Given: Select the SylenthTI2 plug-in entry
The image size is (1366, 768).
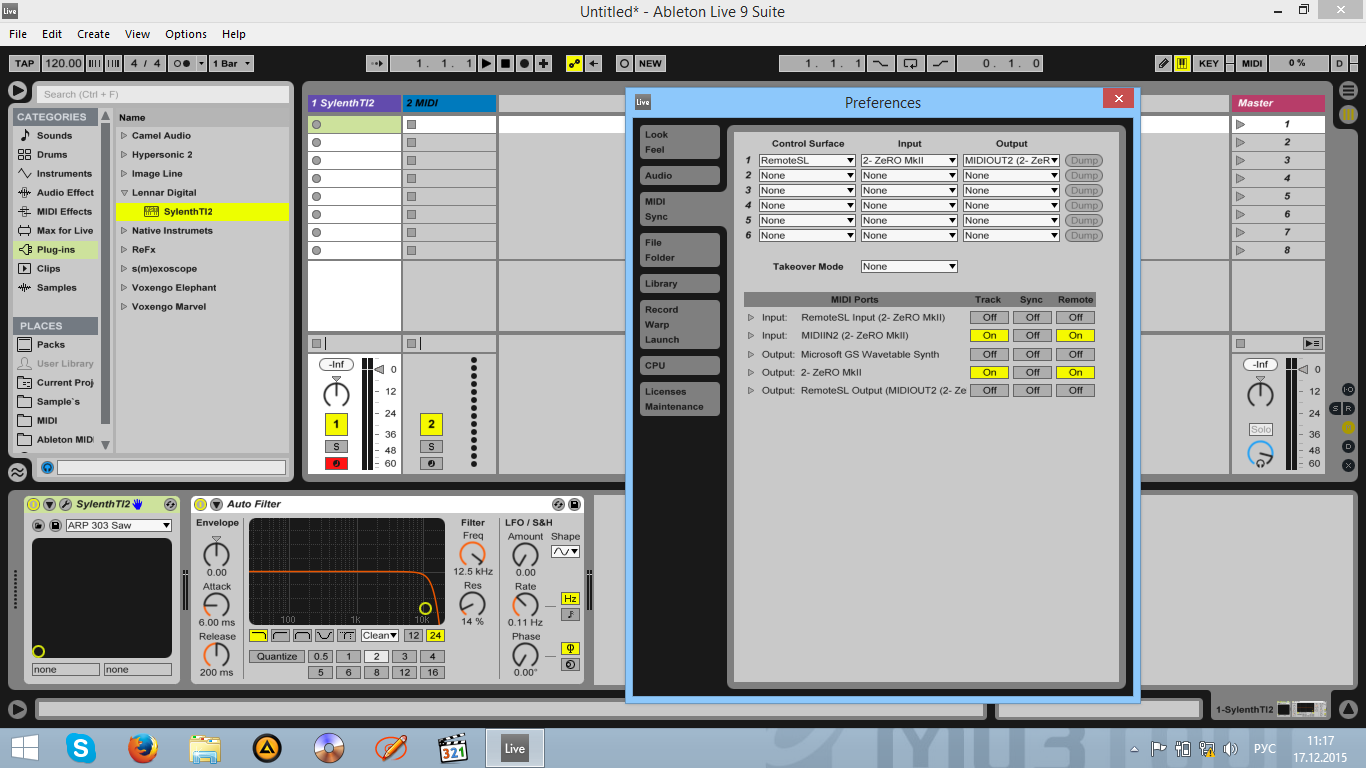Looking at the screenshot, I should tap(202, 212).
